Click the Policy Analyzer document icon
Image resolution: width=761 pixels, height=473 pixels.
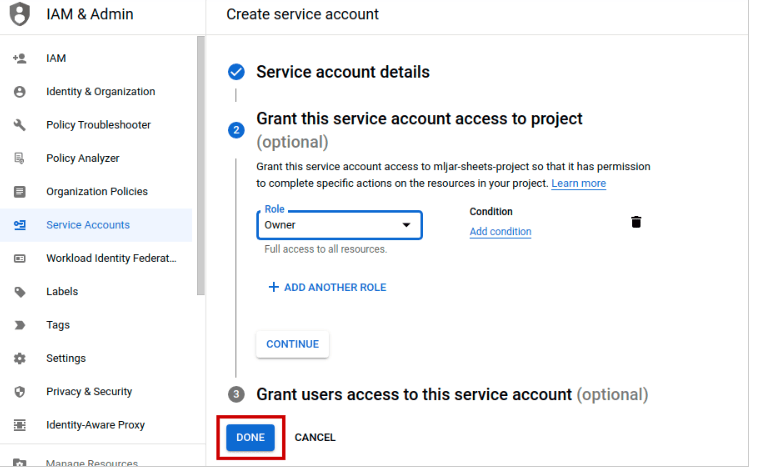tap(19, 159)
